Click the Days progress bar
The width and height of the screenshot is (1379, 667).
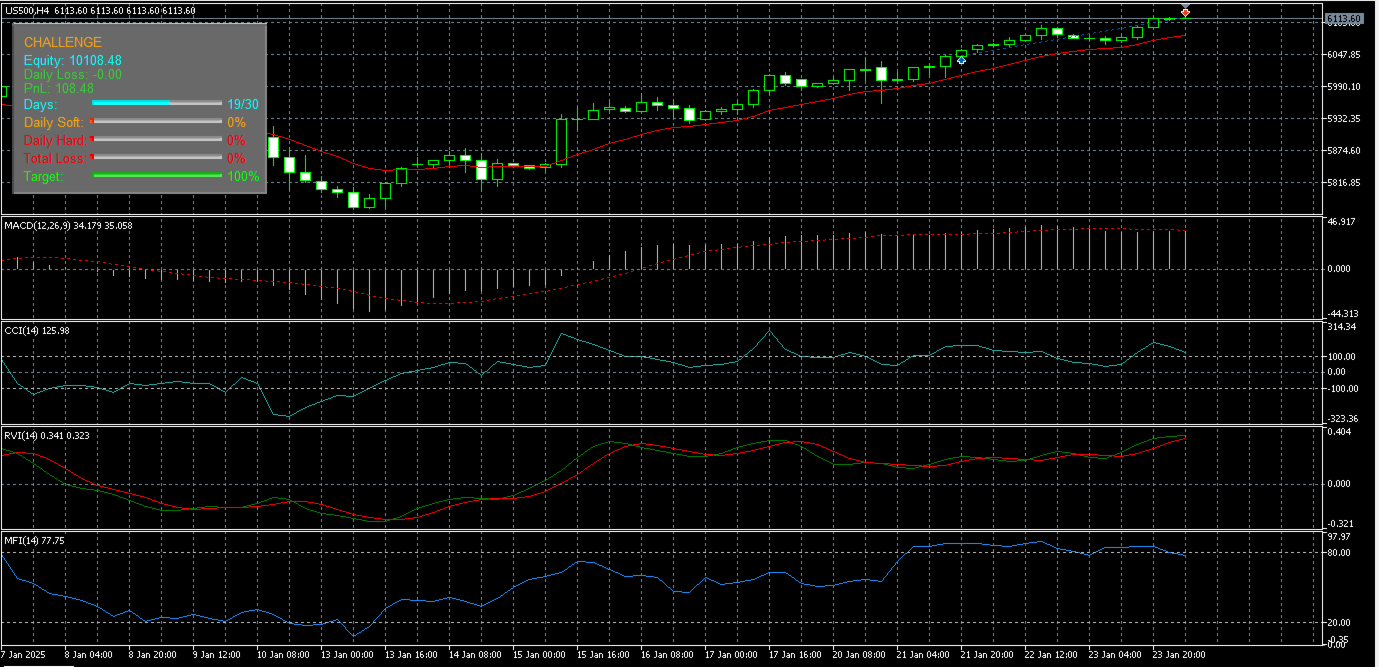click(157, 103)
